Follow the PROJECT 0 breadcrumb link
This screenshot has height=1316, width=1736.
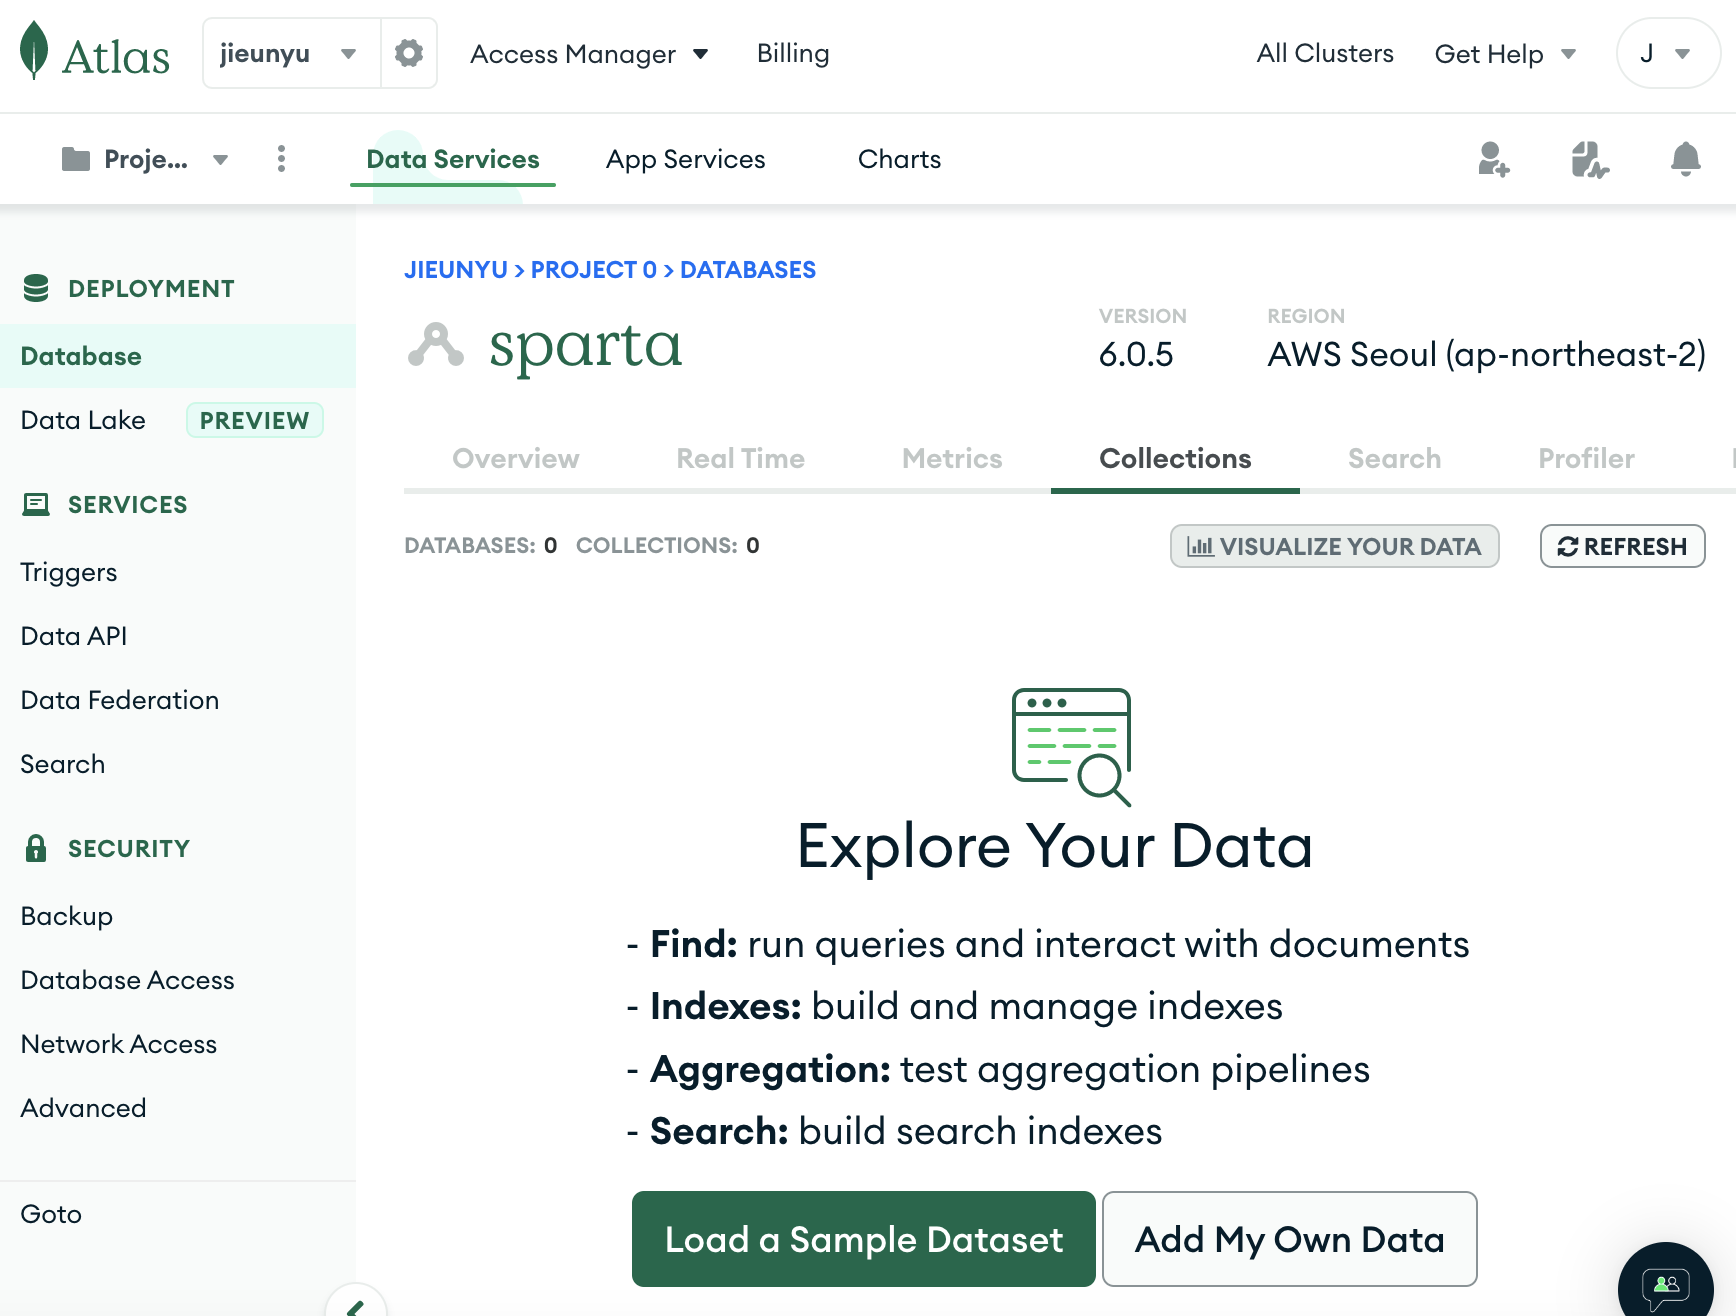pos(594,270)
